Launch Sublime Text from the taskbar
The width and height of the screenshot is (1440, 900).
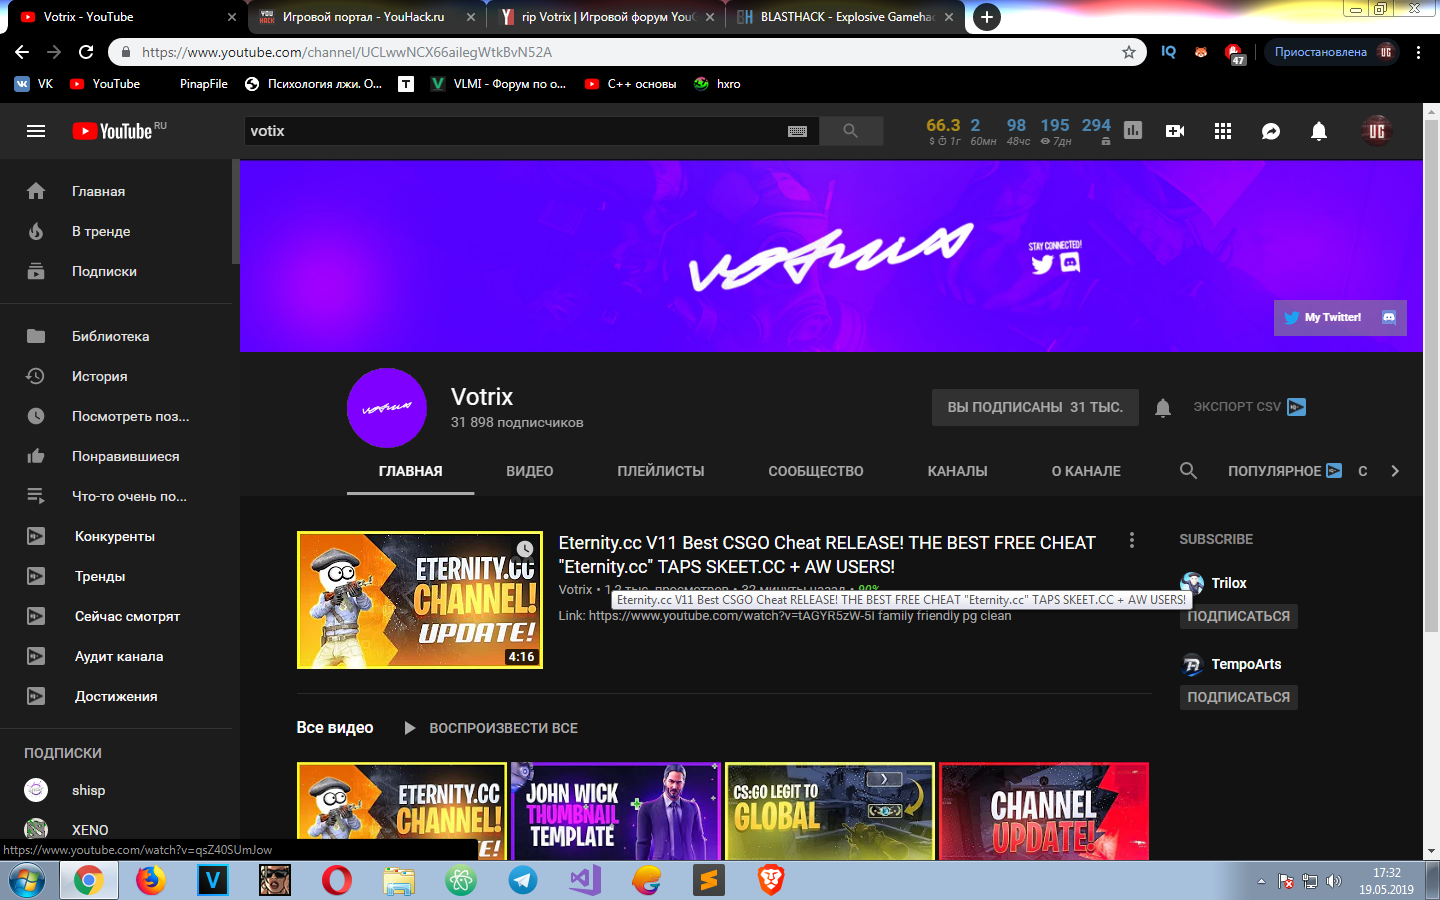(x=709, y=880)
